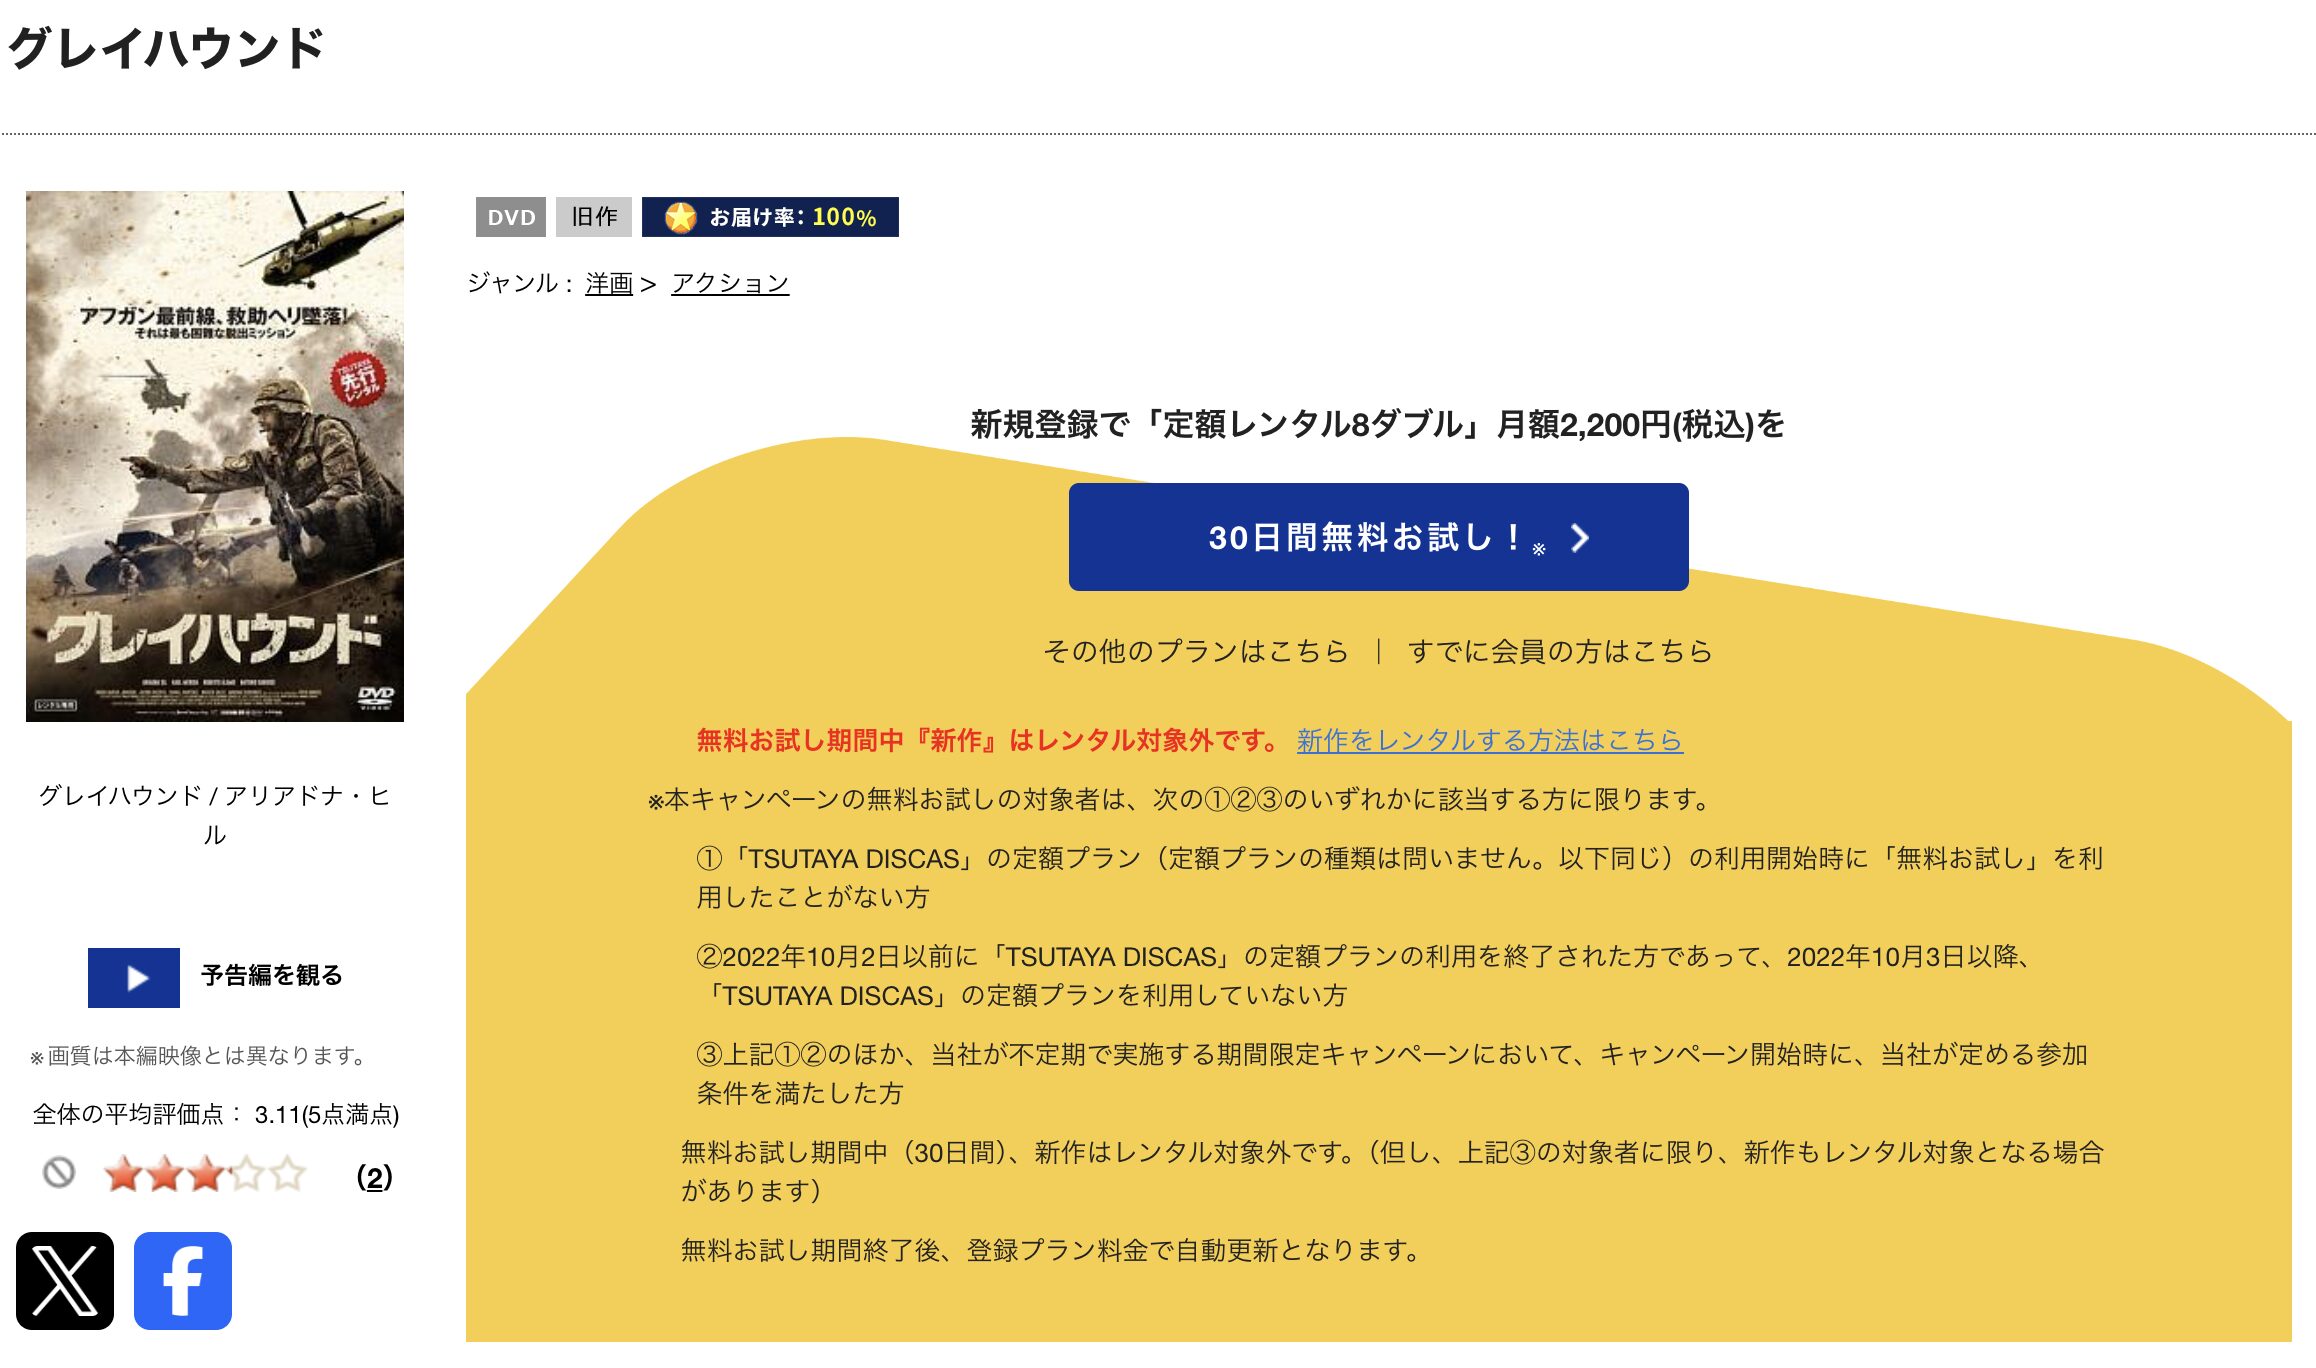Open the アクション genre link
Viewport: 2316px width, 1368px height.
pos(730,283)
